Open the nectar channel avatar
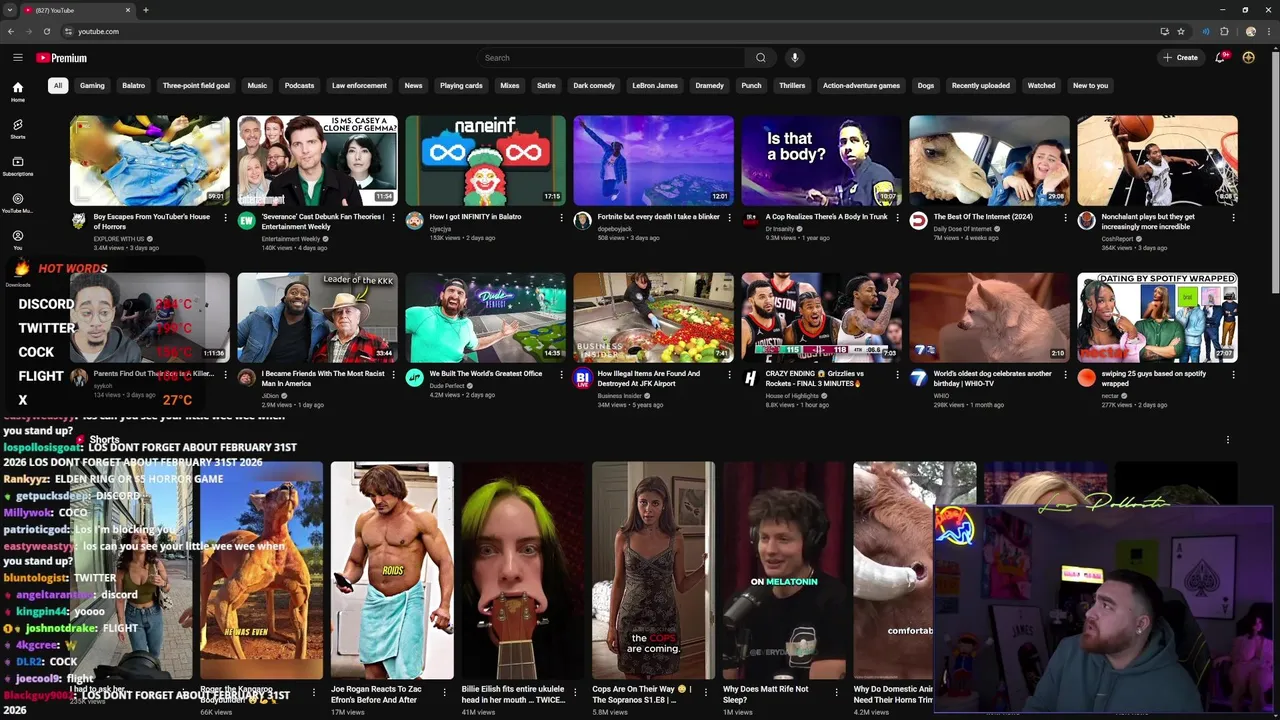The image size is (1280, 720). coord(1086,378)
